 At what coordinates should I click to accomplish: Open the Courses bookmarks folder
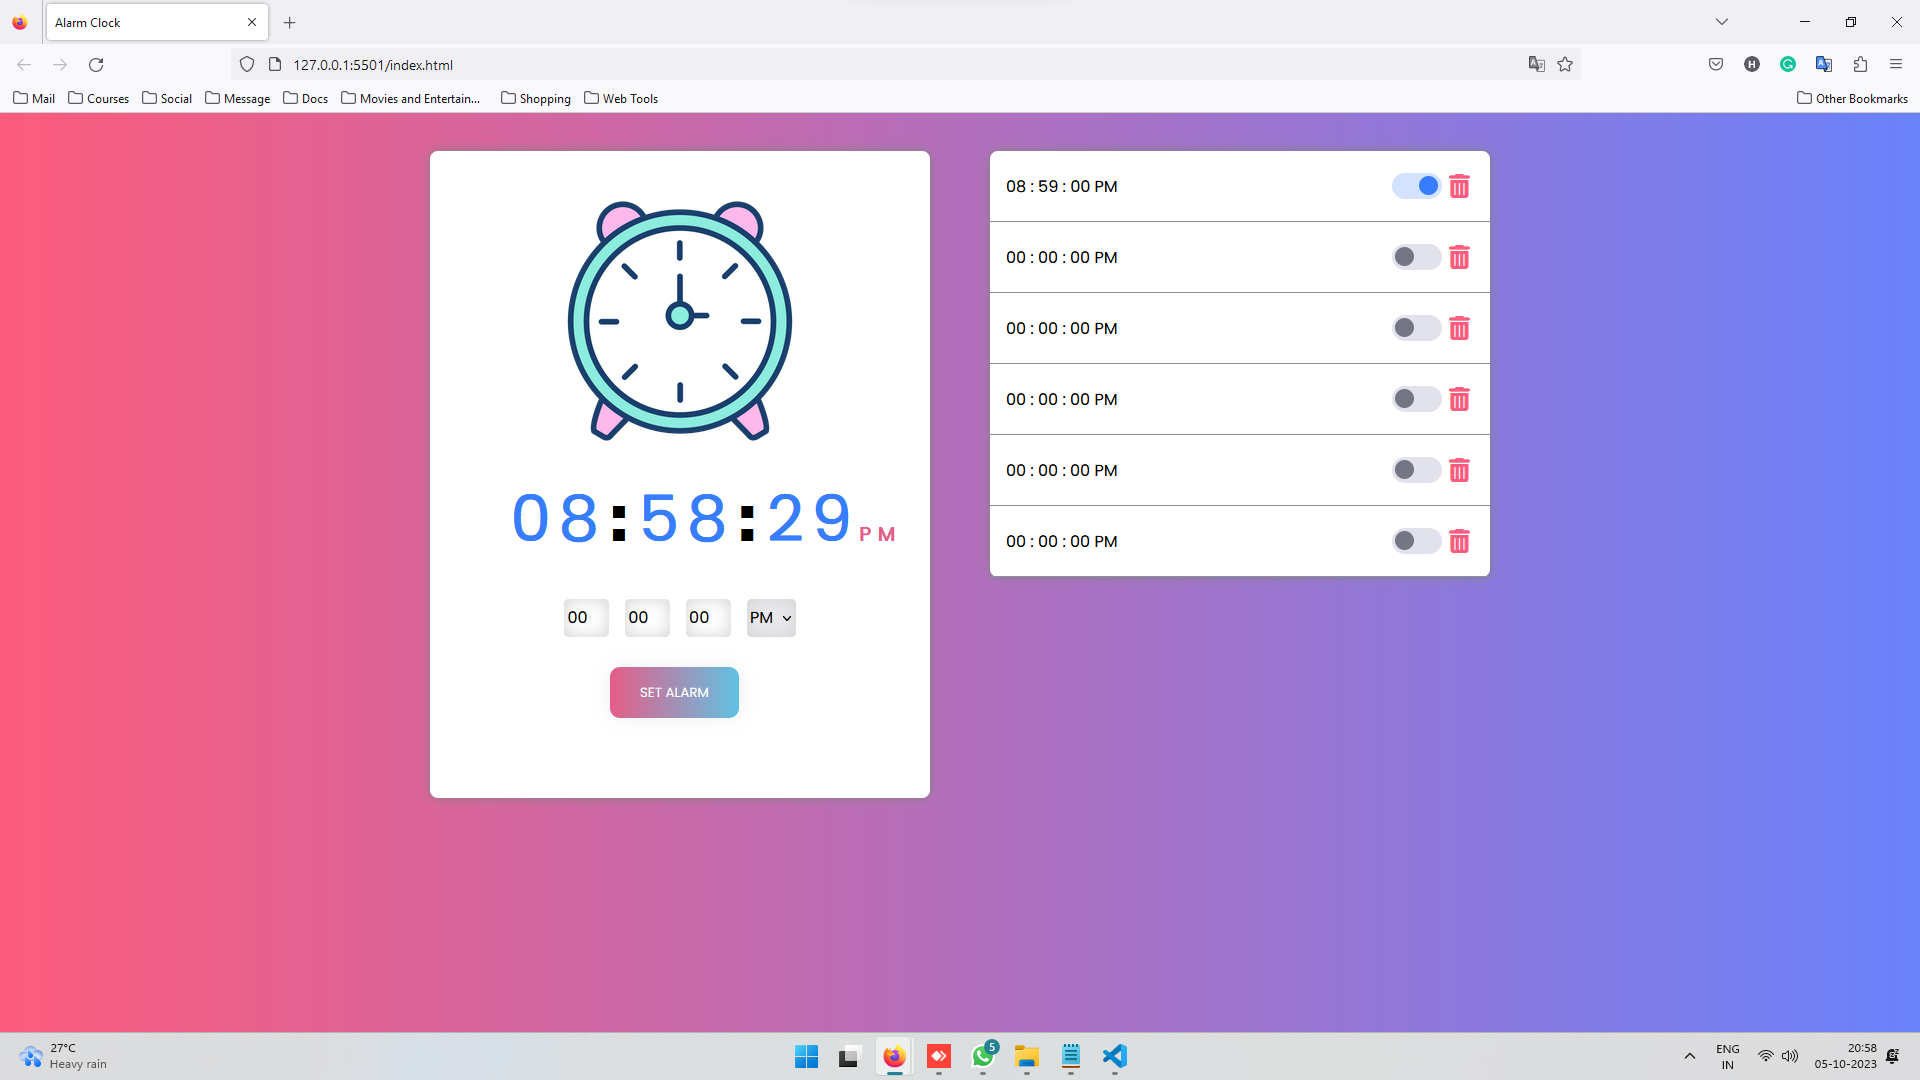click(x=99, y=99)
